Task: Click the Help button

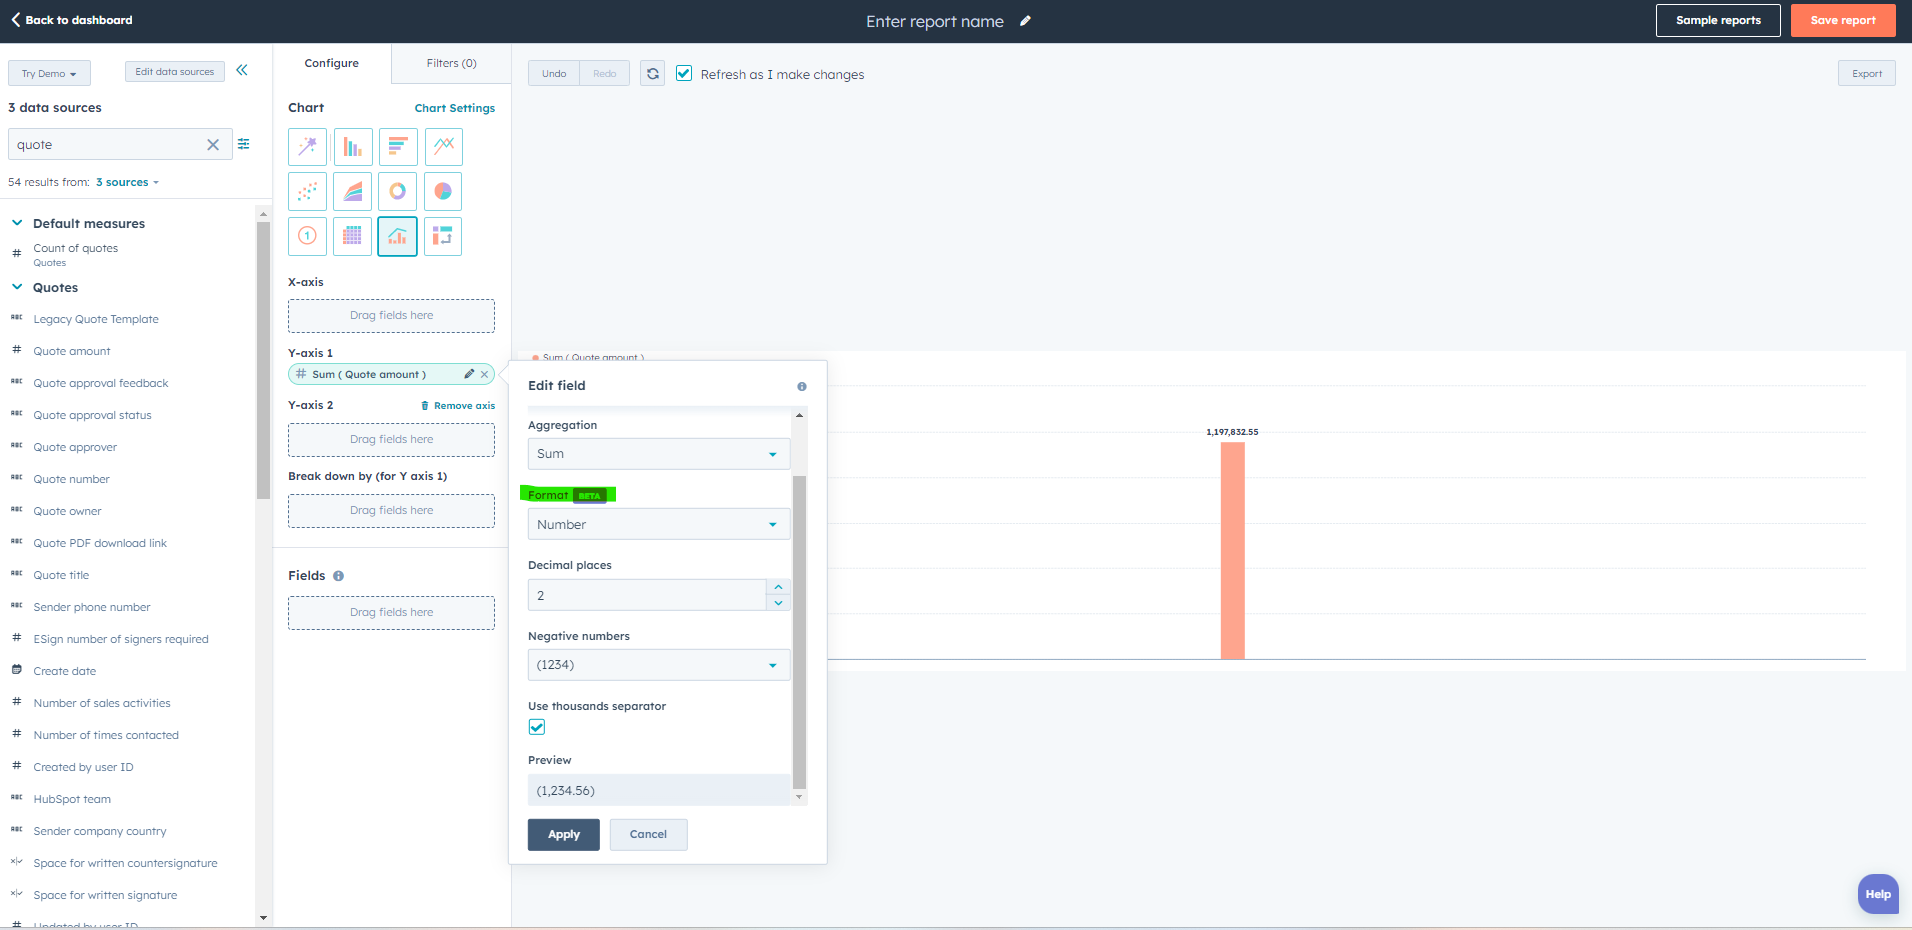Action: pyautogui.click(x=1878, y=894)
